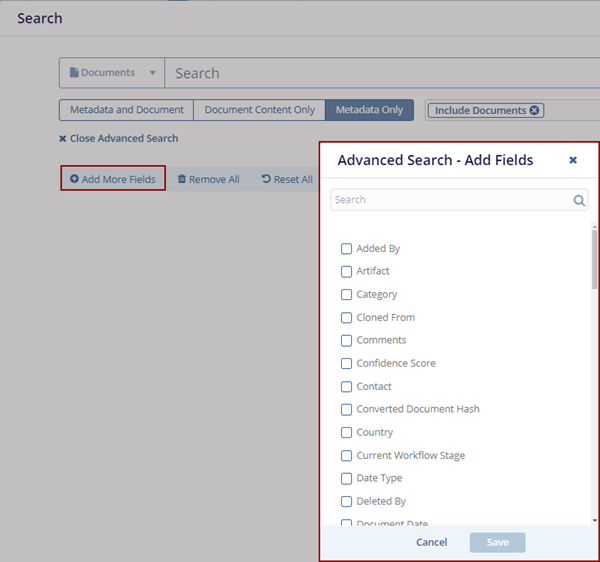Enable the Artifact field checkbox
This screenshot has width=600, height=562.
346,271
